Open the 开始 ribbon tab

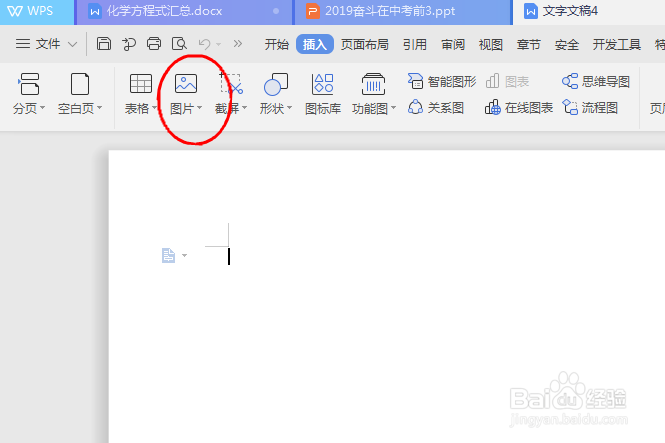(277, 45)
